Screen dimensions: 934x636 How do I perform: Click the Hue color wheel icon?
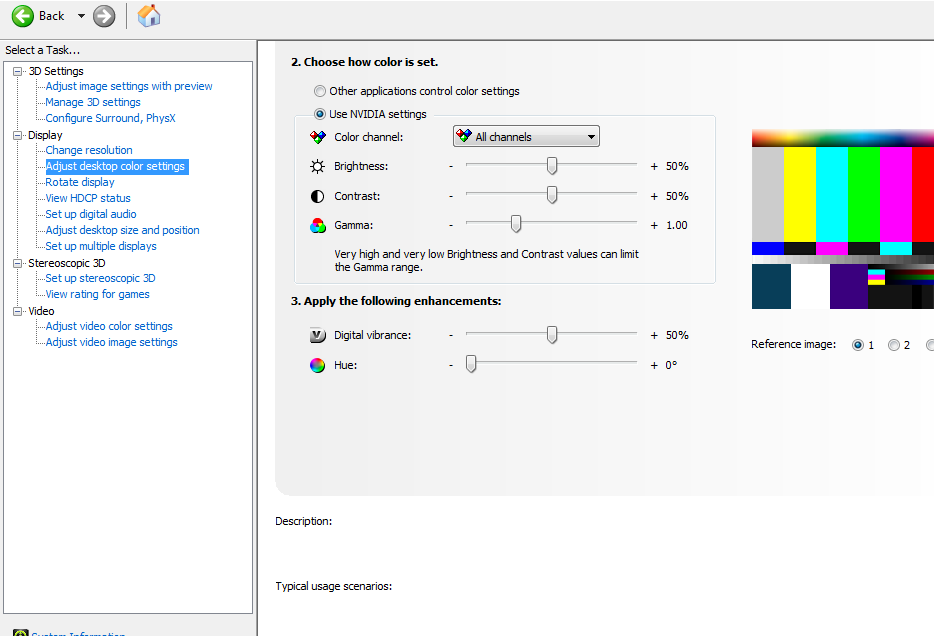click(x=317, y=365)
